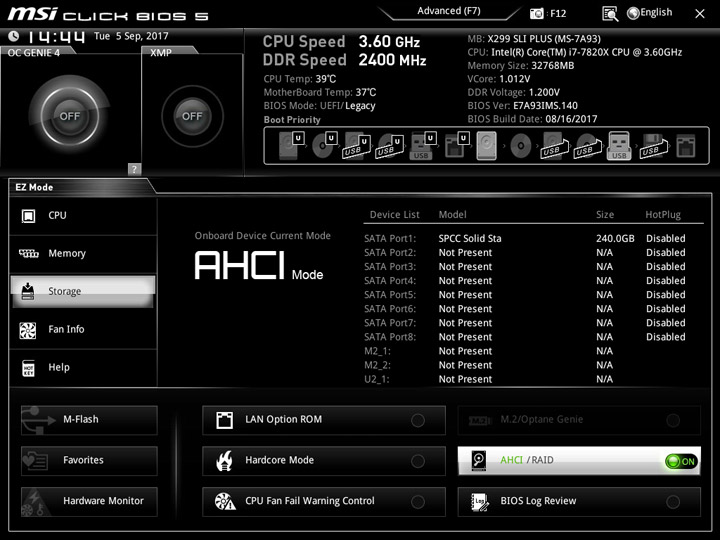Open the CPU section in EZ Mode
Image resolution: width=720 pixels, height=540 pixels.
(83, 216)
